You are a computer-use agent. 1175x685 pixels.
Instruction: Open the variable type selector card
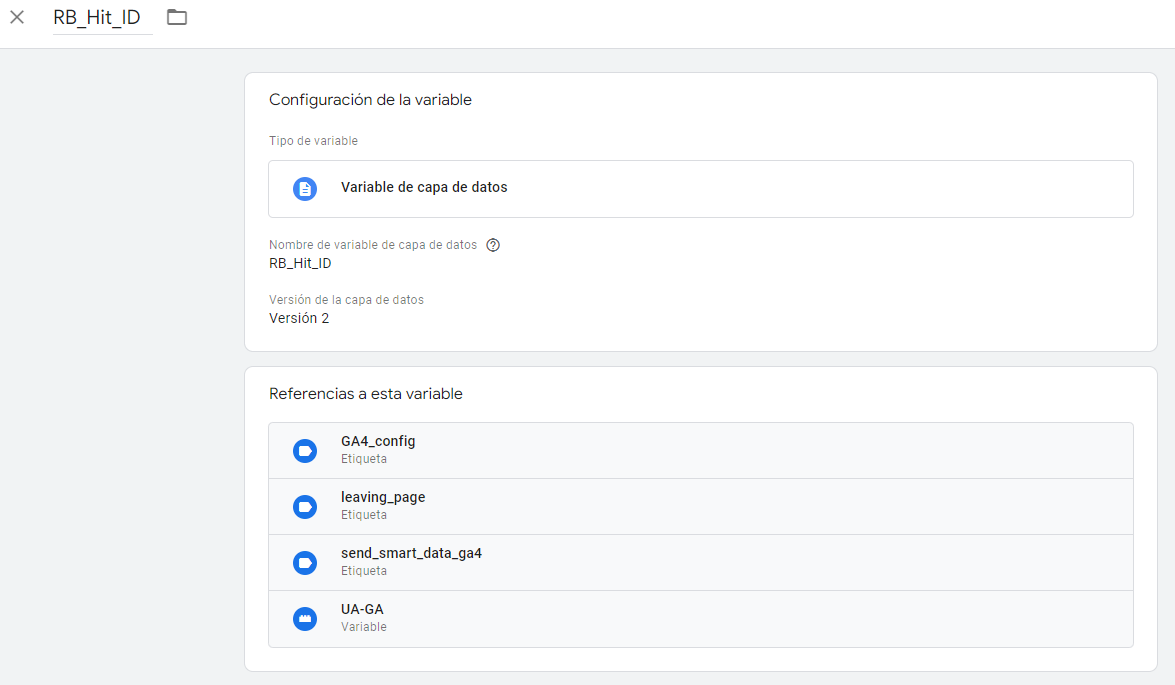pyautogui.click(x=700, y=188)
